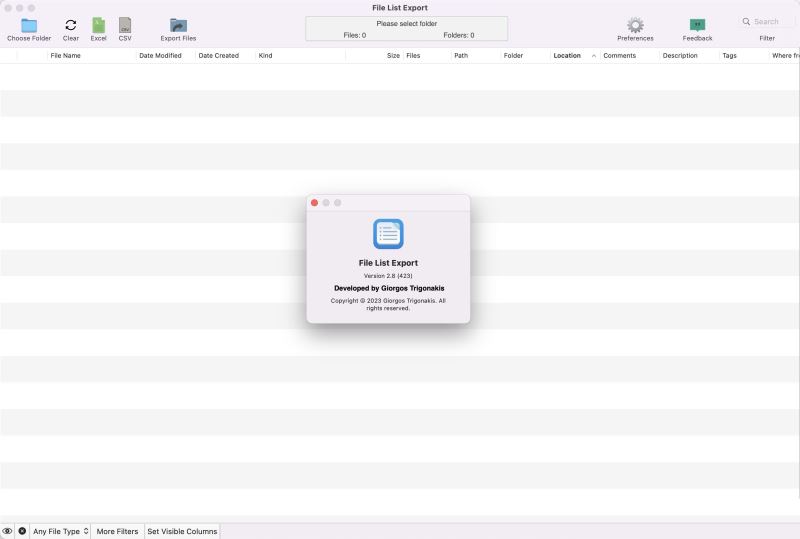Click the Folder column header
800x539 pixels.
[x=513, y=56]
